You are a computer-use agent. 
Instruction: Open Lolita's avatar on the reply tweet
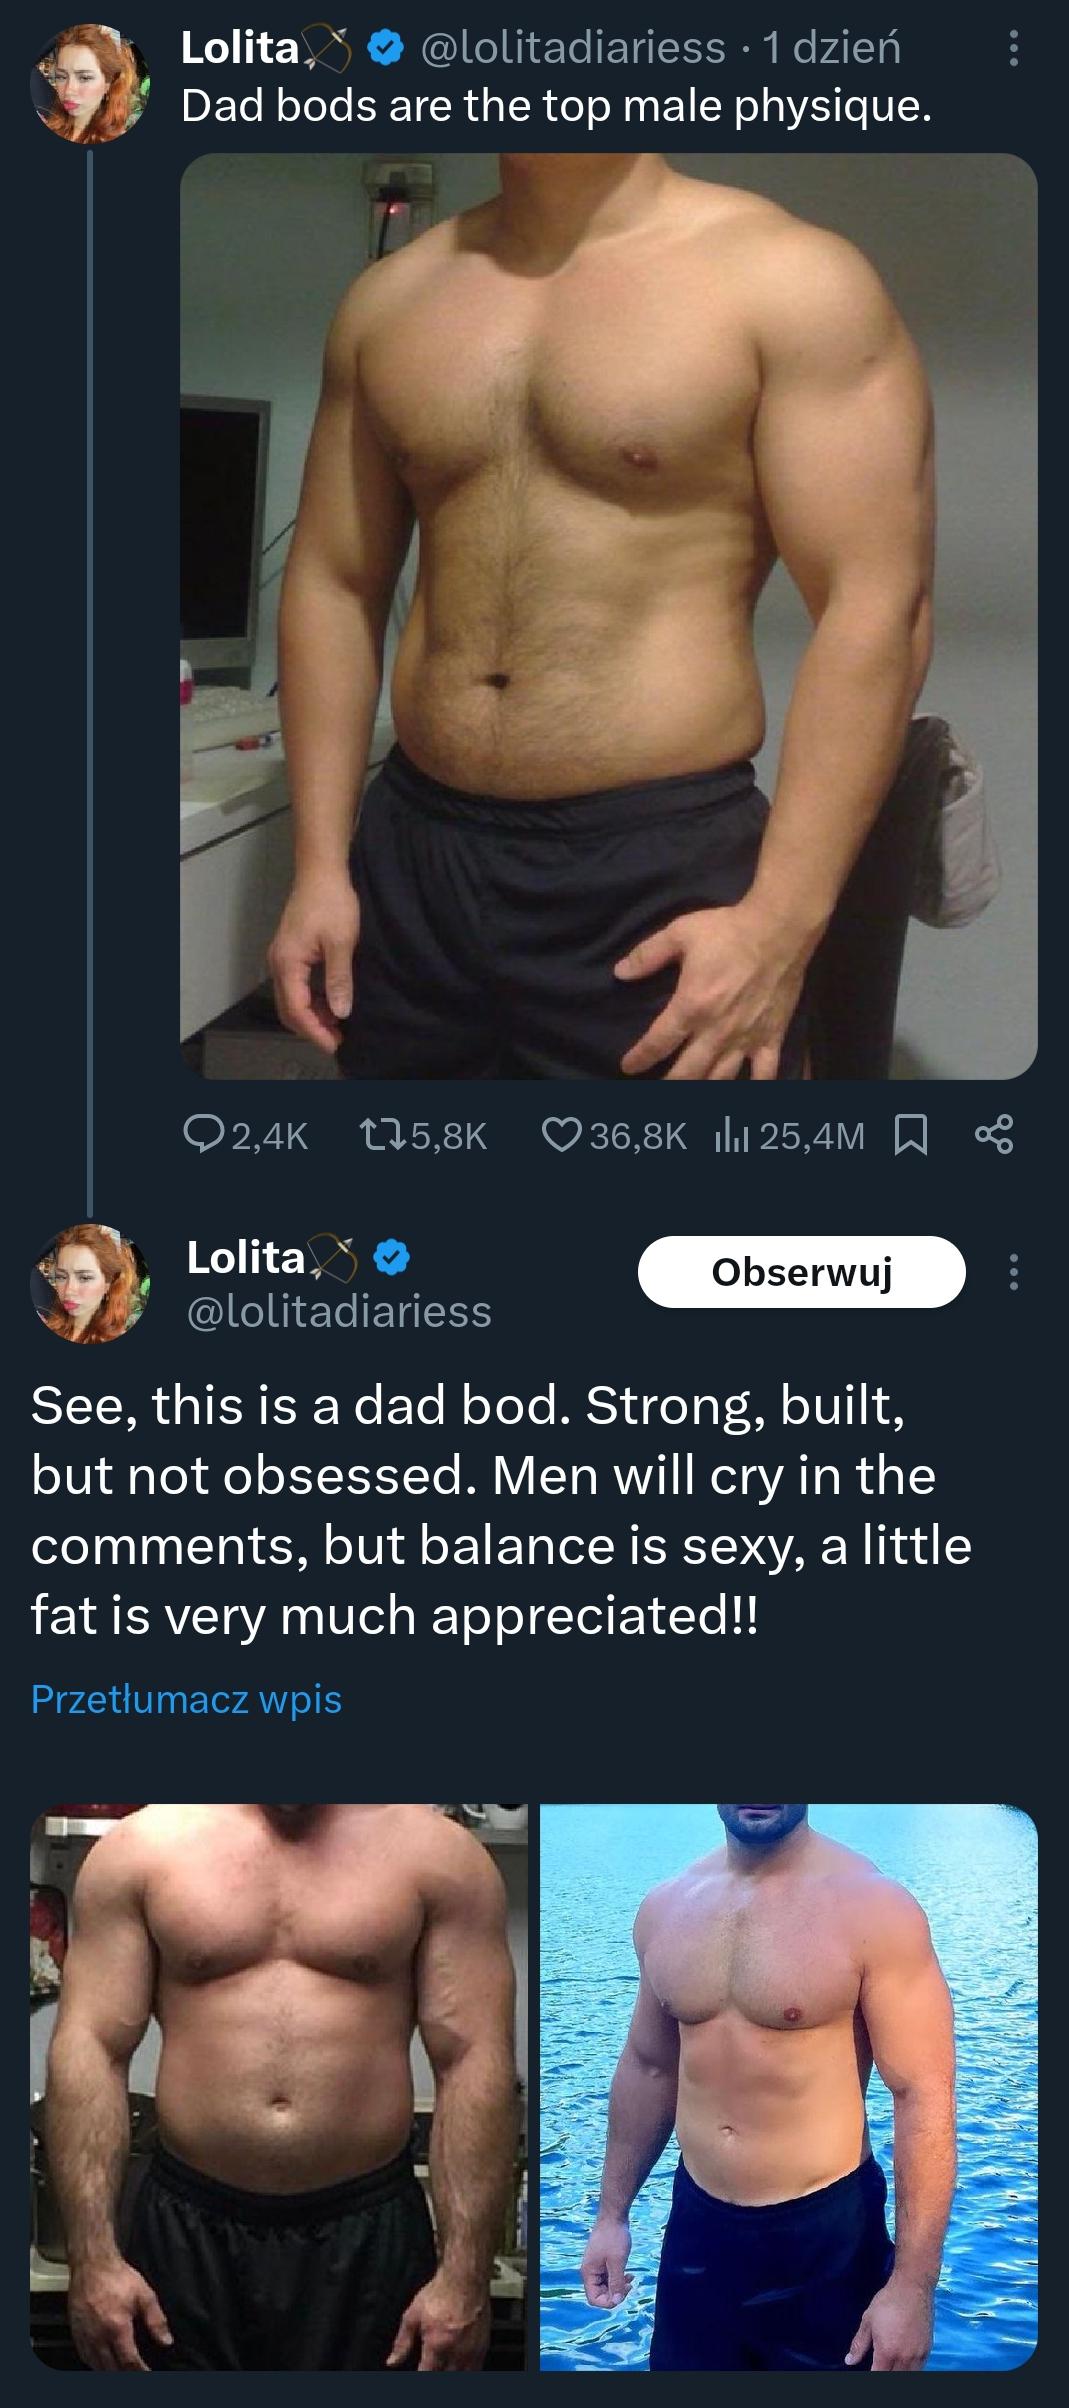(90, 1284)
